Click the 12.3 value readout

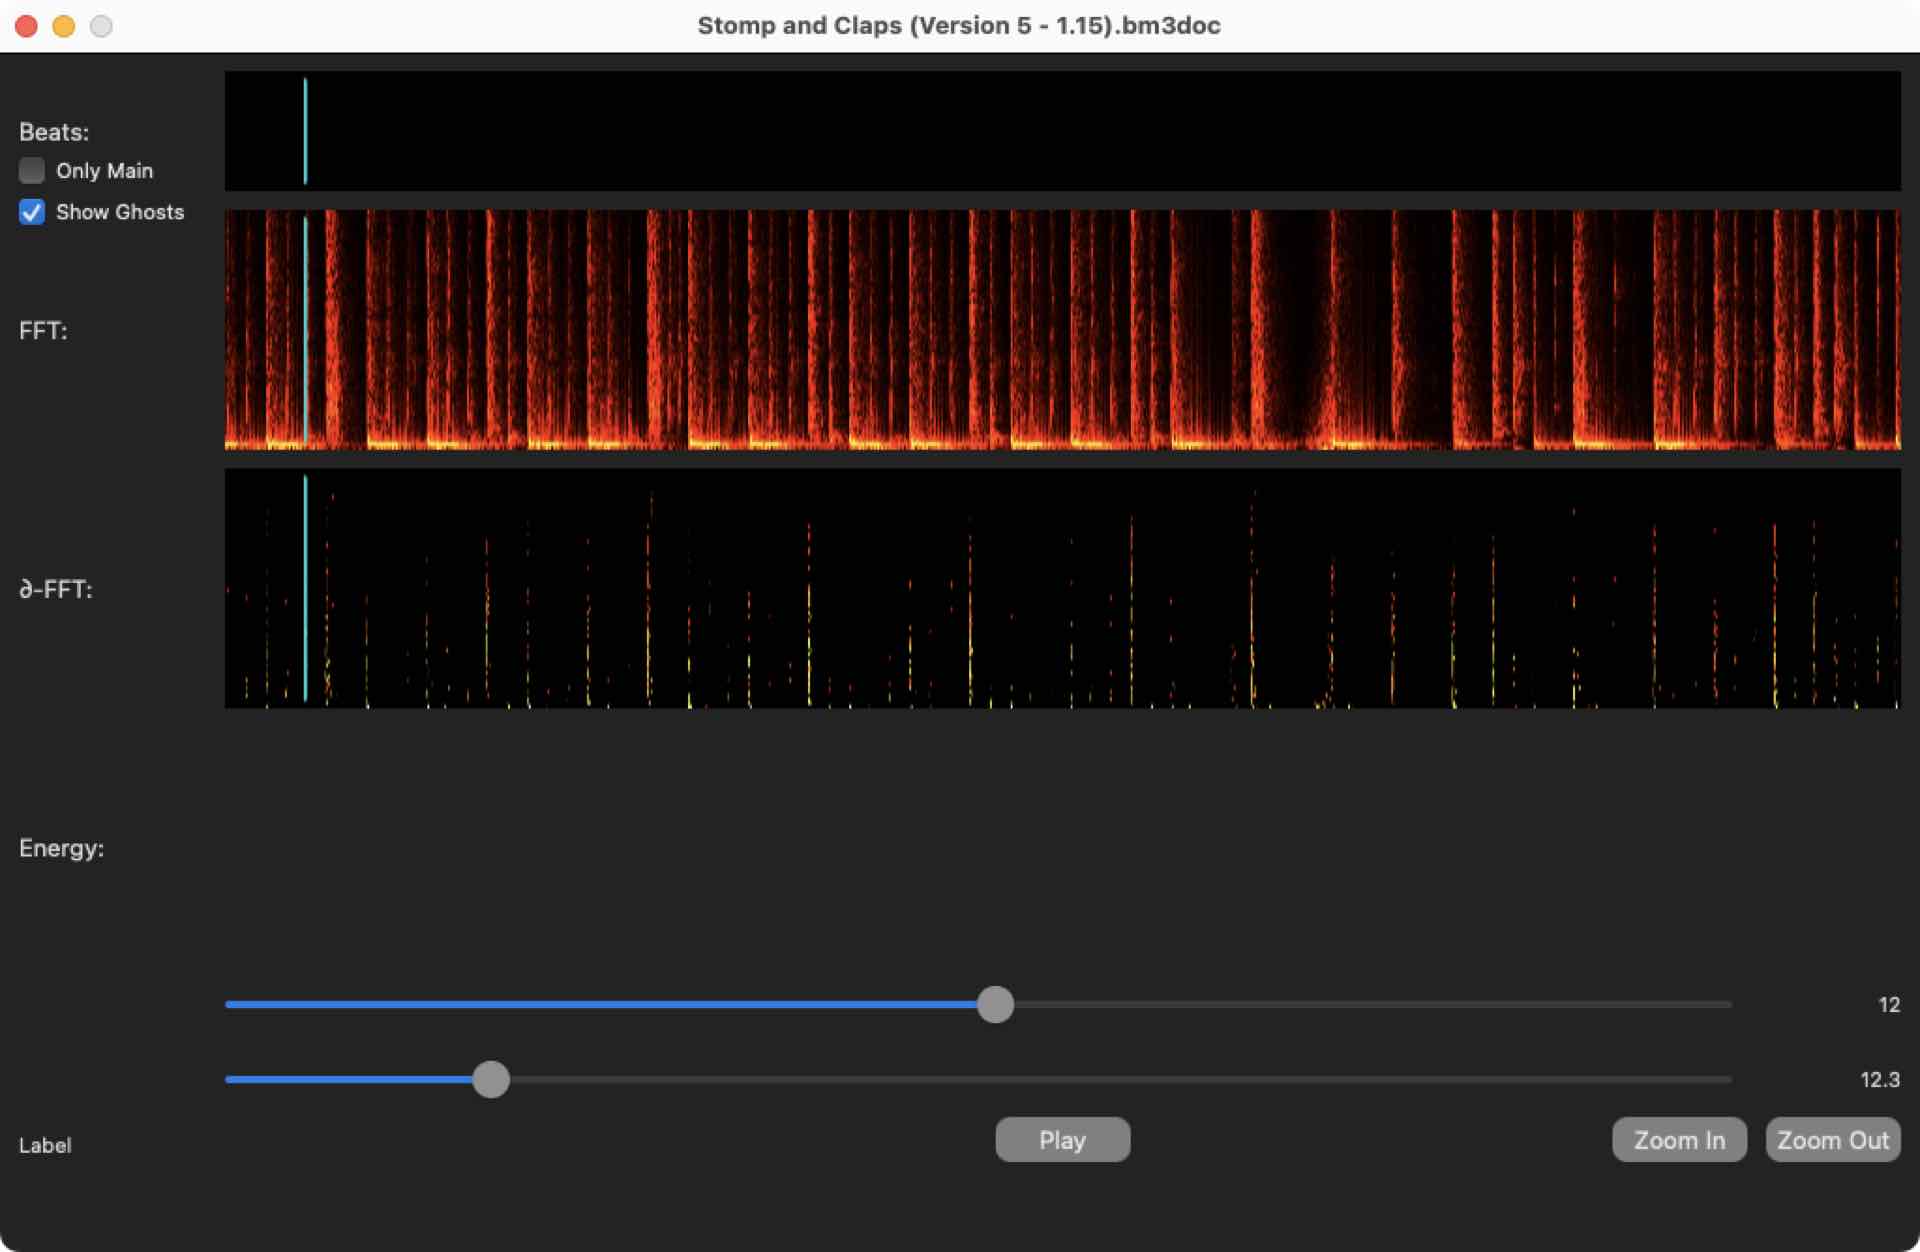[1880, 1079]
